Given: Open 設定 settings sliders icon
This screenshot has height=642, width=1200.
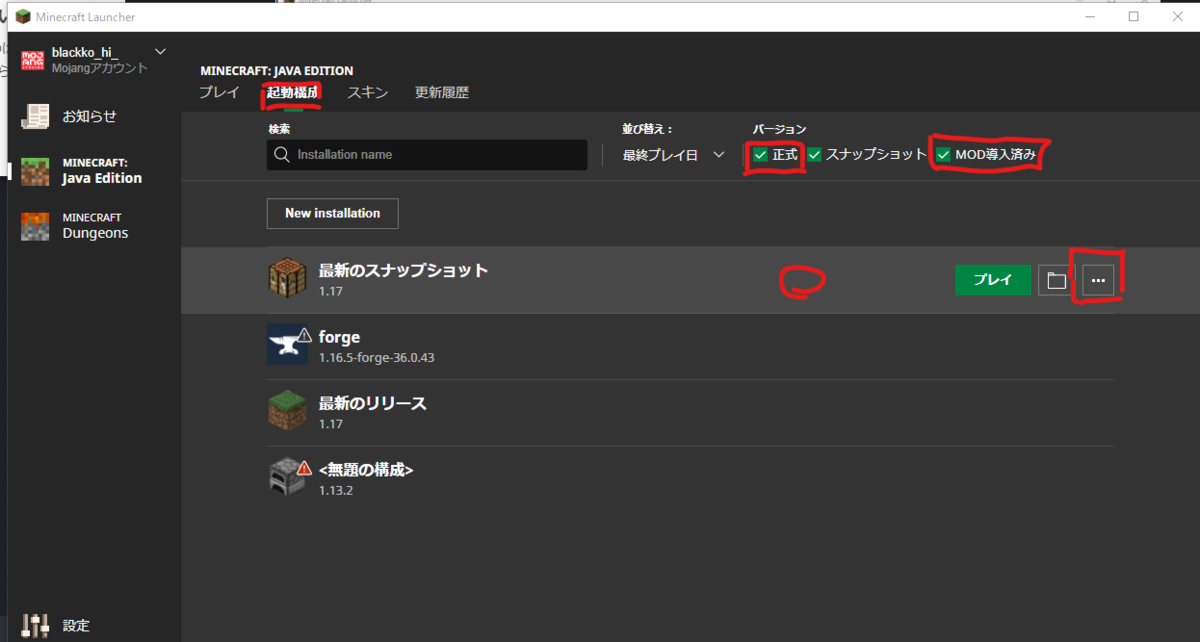Looking at the screenshot, I should [36, 626].
